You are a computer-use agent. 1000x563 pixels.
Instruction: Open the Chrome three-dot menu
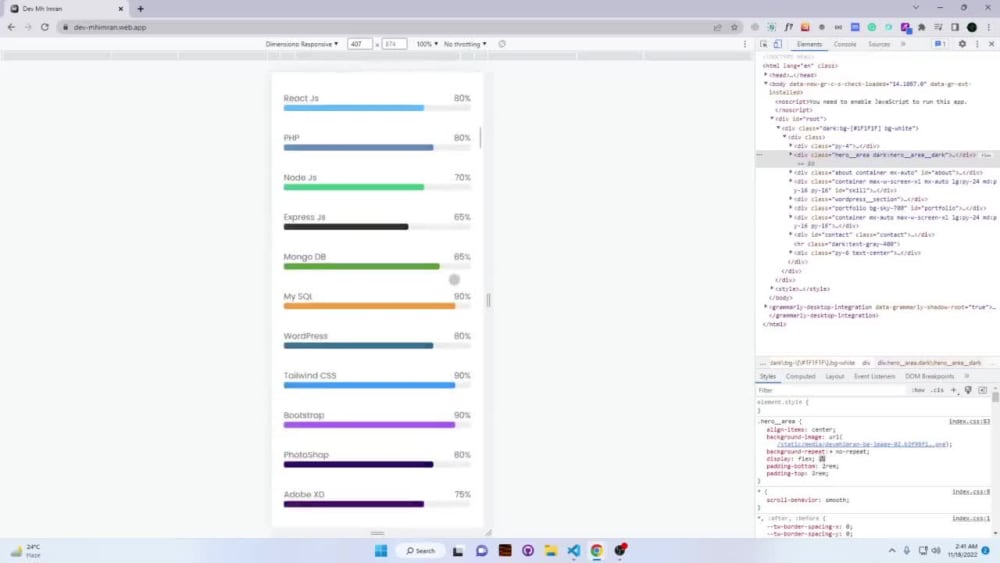coord(989,27)
